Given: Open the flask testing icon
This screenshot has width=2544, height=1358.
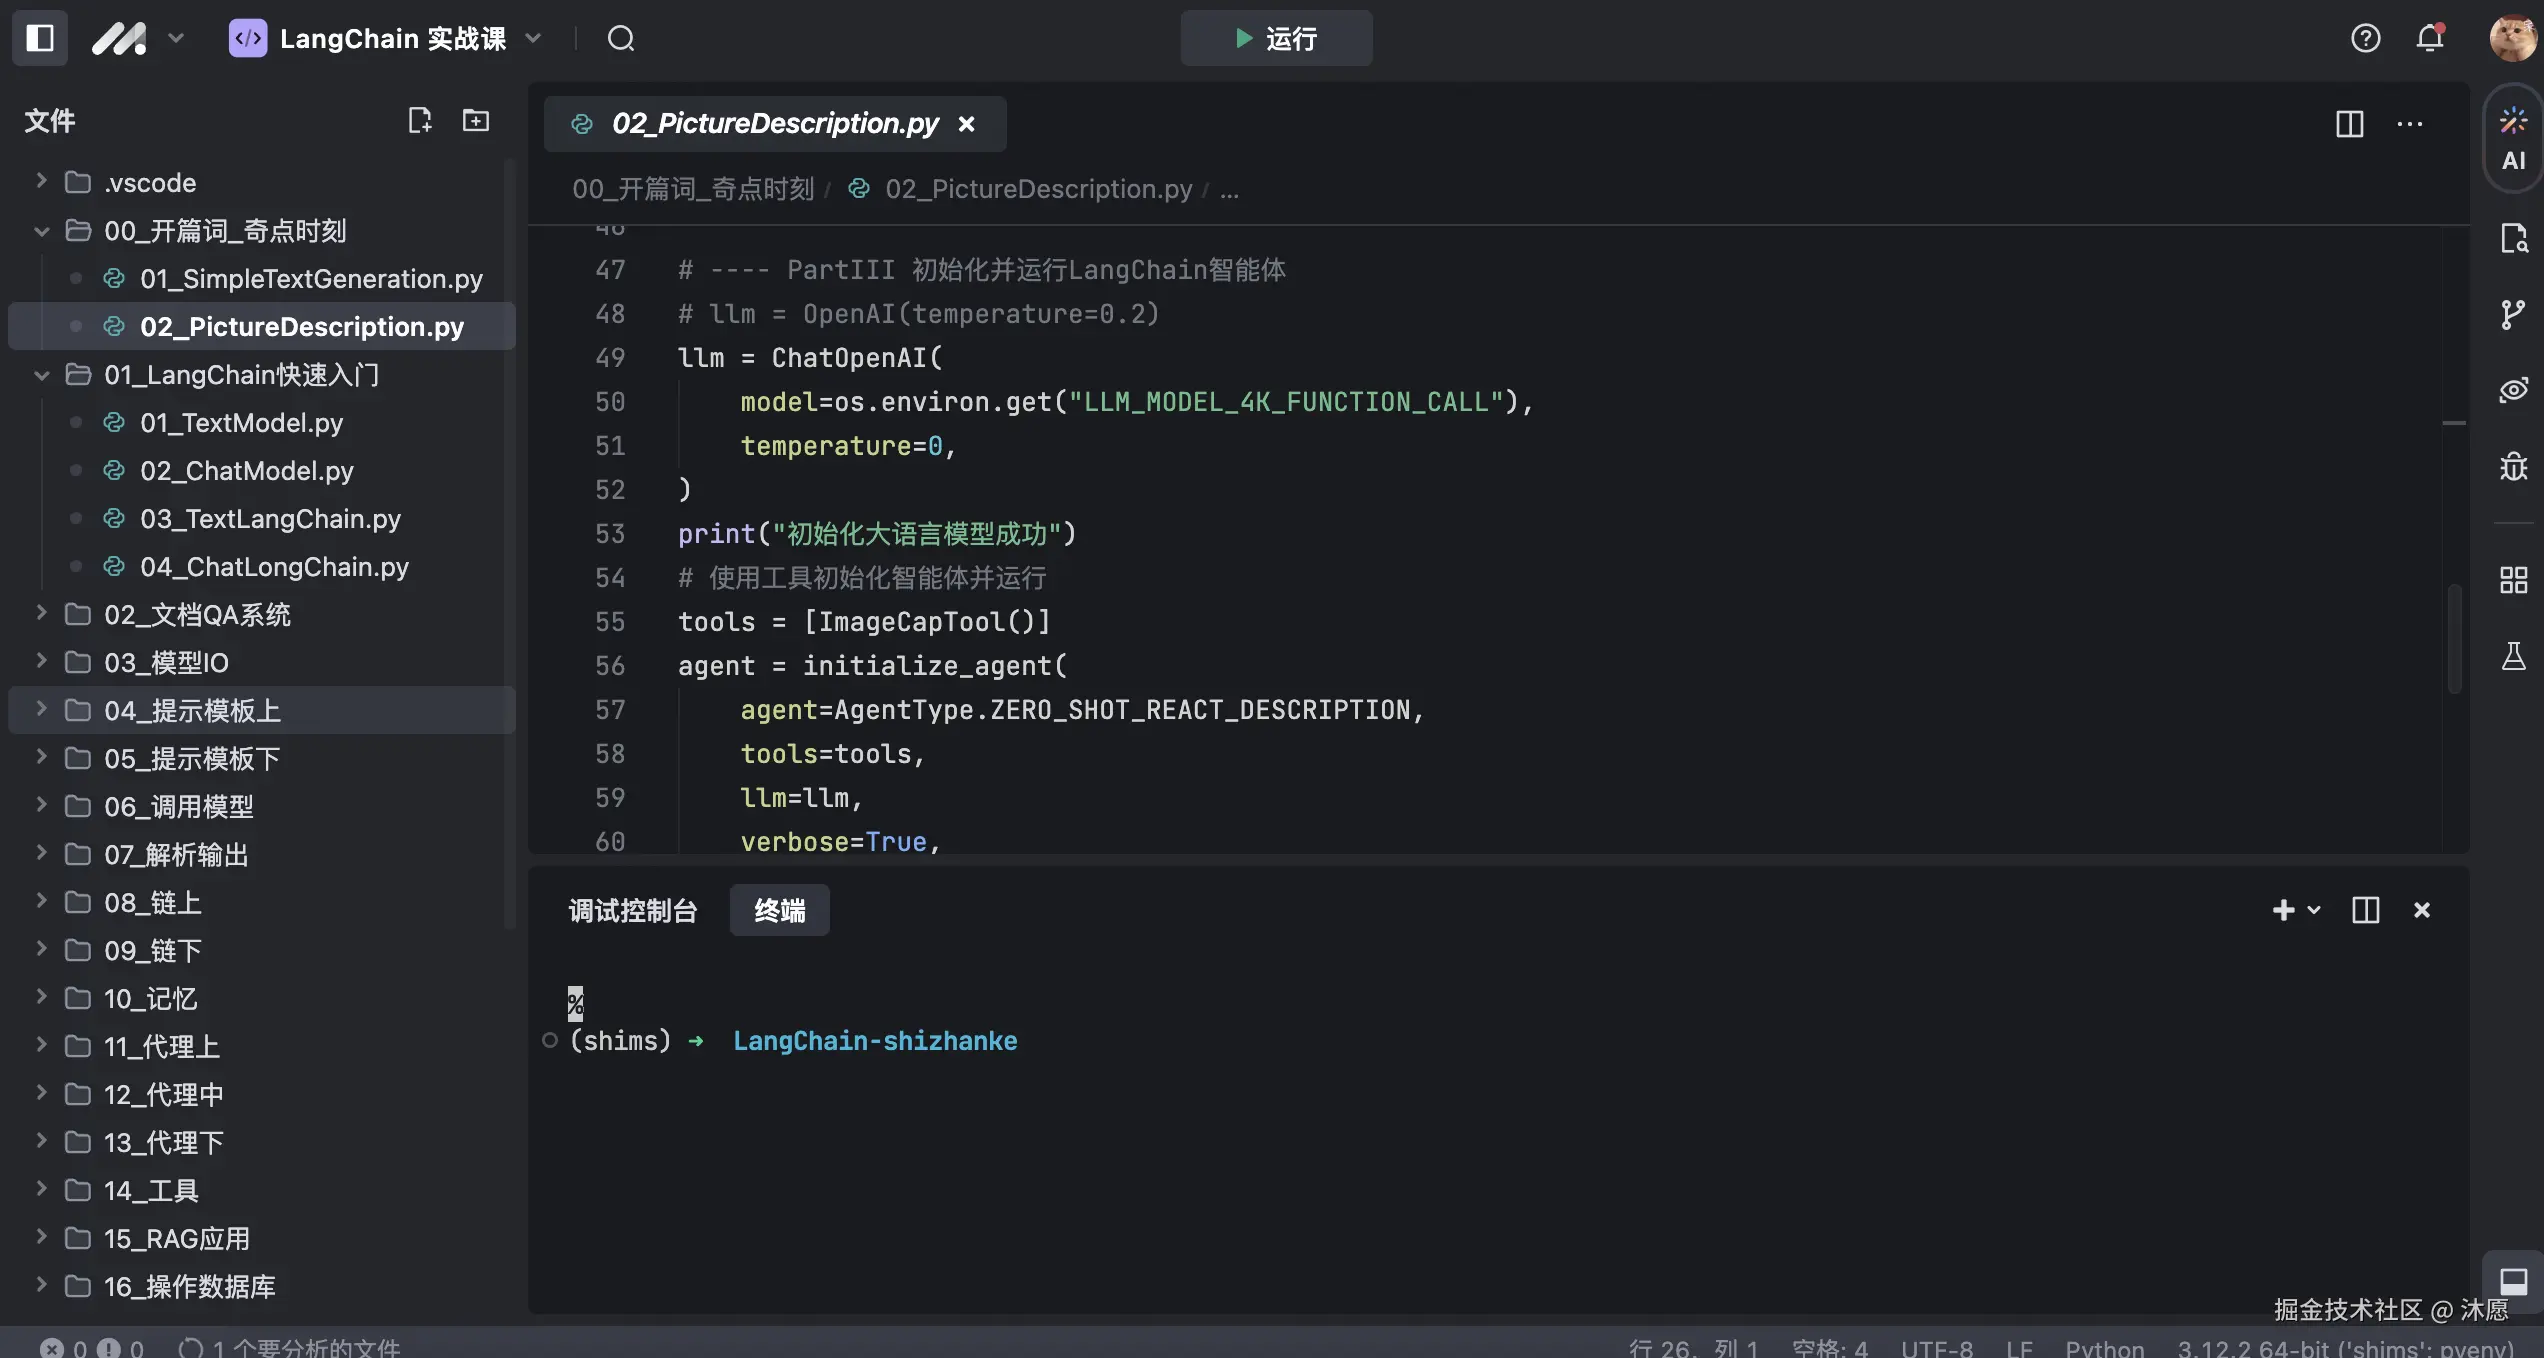Looking at the screenshot, I should point(2513,656).
